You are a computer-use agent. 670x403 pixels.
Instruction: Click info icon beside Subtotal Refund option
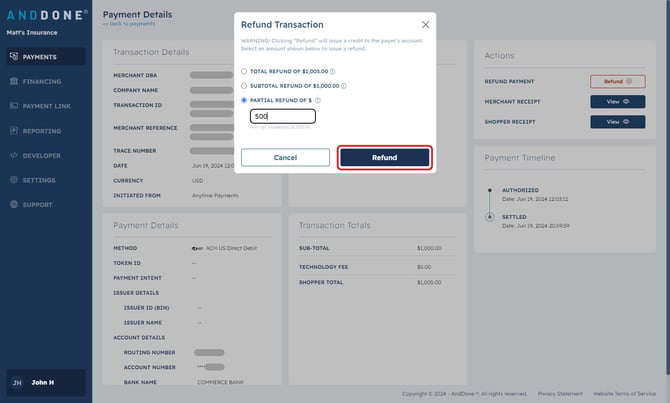point(344,86)
